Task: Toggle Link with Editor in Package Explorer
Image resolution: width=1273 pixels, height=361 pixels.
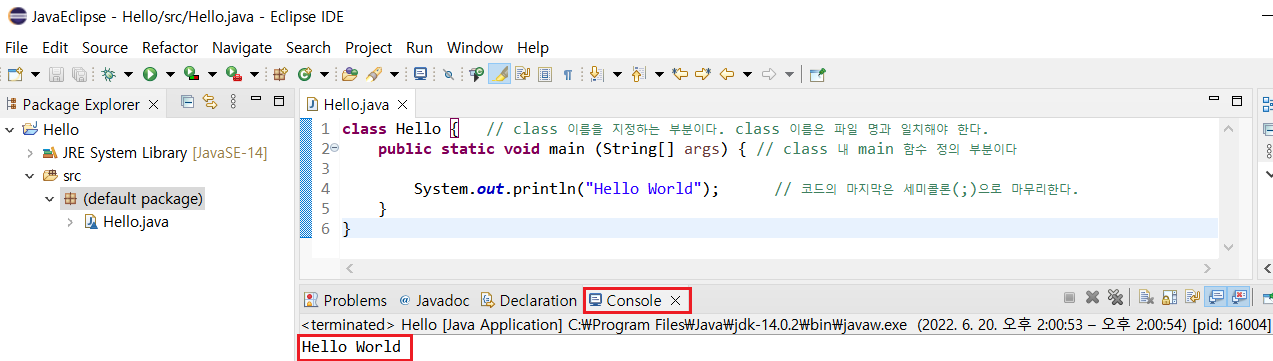Action: [x=210, y=101]
